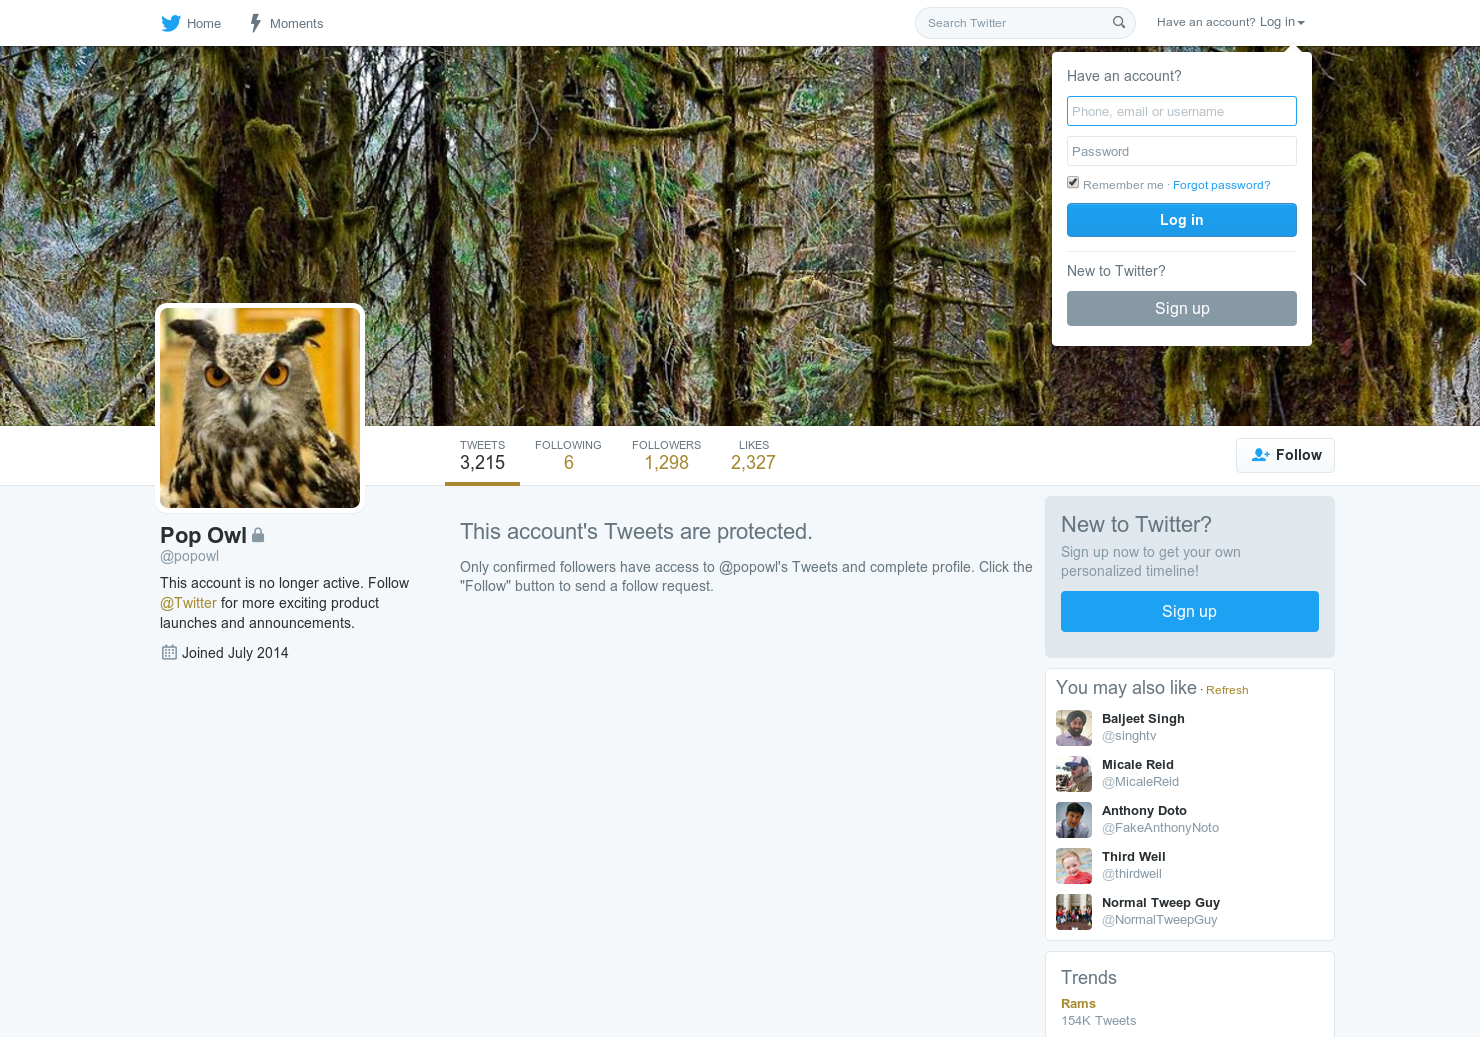1480x1037 pixels.
Task: Focus the Password field
Action: coord(1182,151)
